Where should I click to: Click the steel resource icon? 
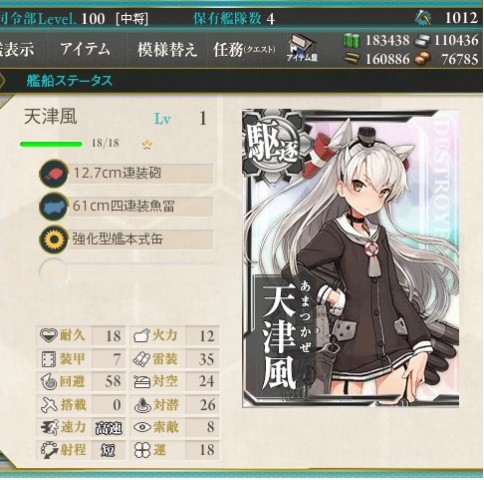(423, 41)
